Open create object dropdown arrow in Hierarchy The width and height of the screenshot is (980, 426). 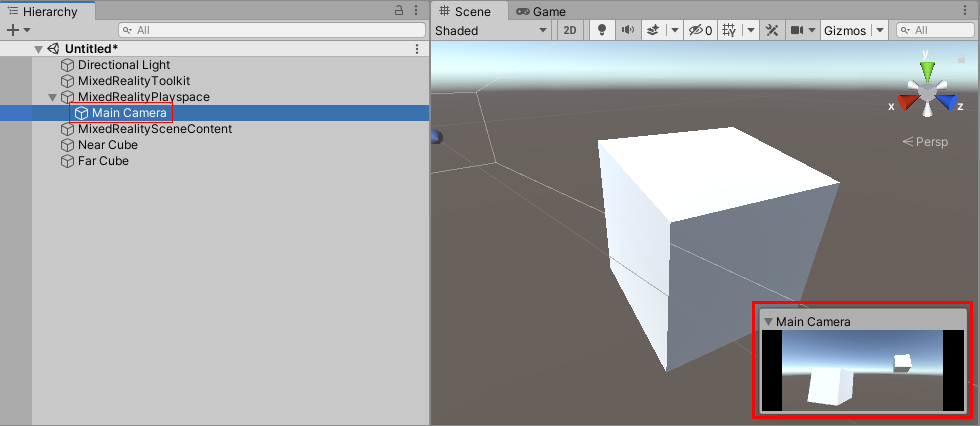pos(27,30)
